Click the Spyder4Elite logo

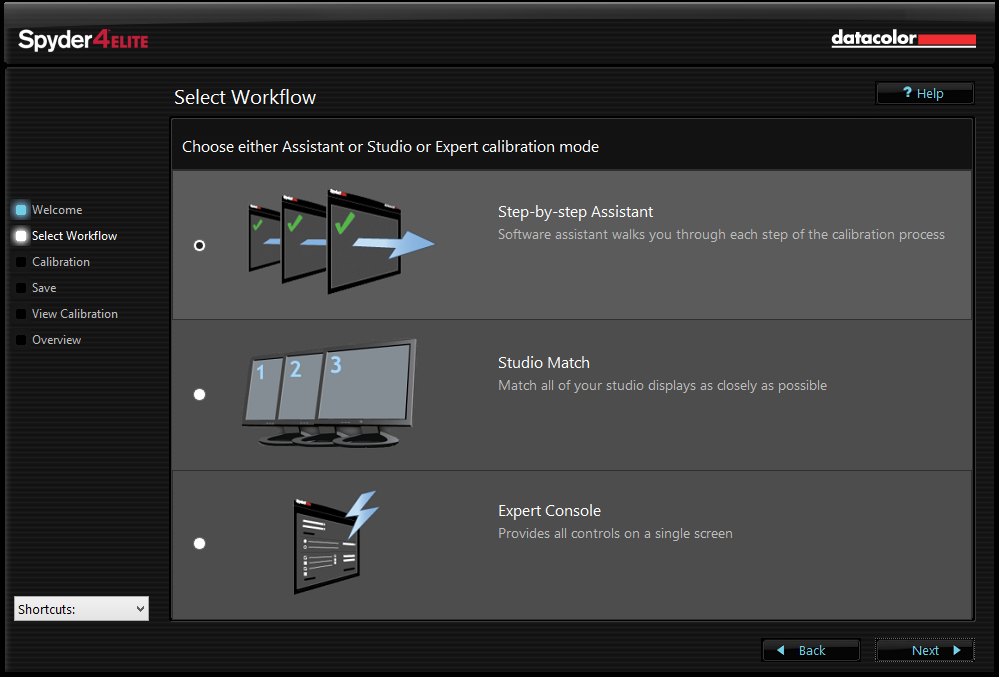pyautogui.click(x=82, y=40)
